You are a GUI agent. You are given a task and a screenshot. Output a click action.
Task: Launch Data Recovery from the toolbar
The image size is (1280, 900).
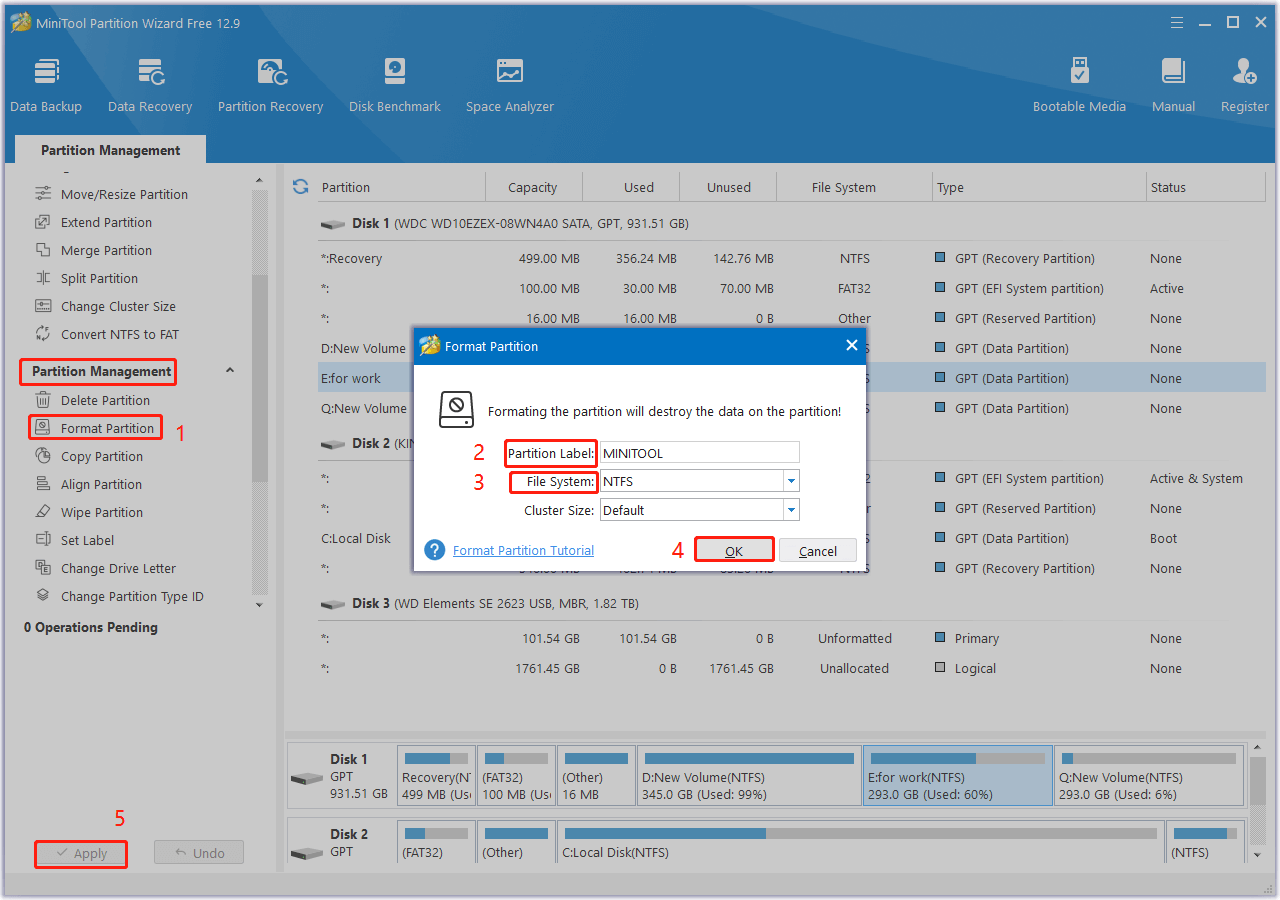click(x=150, y=85)
